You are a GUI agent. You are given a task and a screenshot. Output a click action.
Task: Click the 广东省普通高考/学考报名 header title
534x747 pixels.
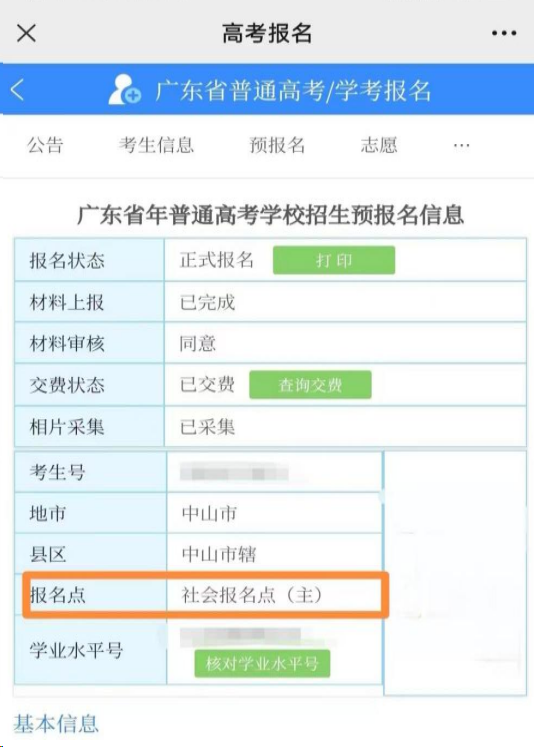tap(293, 90)
